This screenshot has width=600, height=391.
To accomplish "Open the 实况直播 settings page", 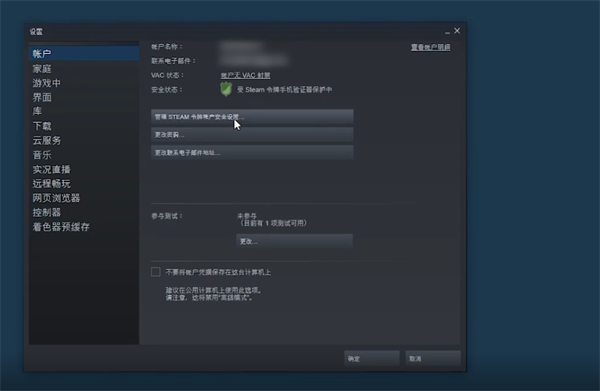I will coord(51,169).
